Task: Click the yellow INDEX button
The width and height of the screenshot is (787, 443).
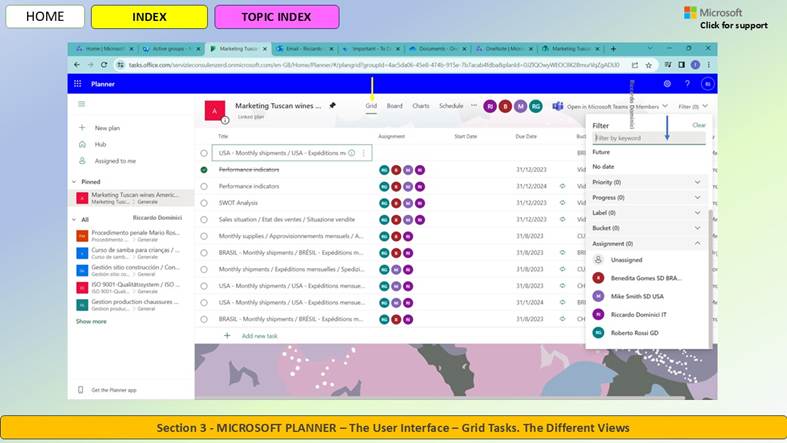Action: click(149, 17)
